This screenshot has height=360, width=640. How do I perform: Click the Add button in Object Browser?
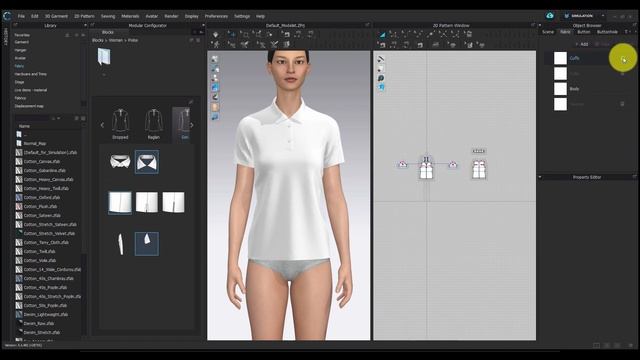[582, 44]
